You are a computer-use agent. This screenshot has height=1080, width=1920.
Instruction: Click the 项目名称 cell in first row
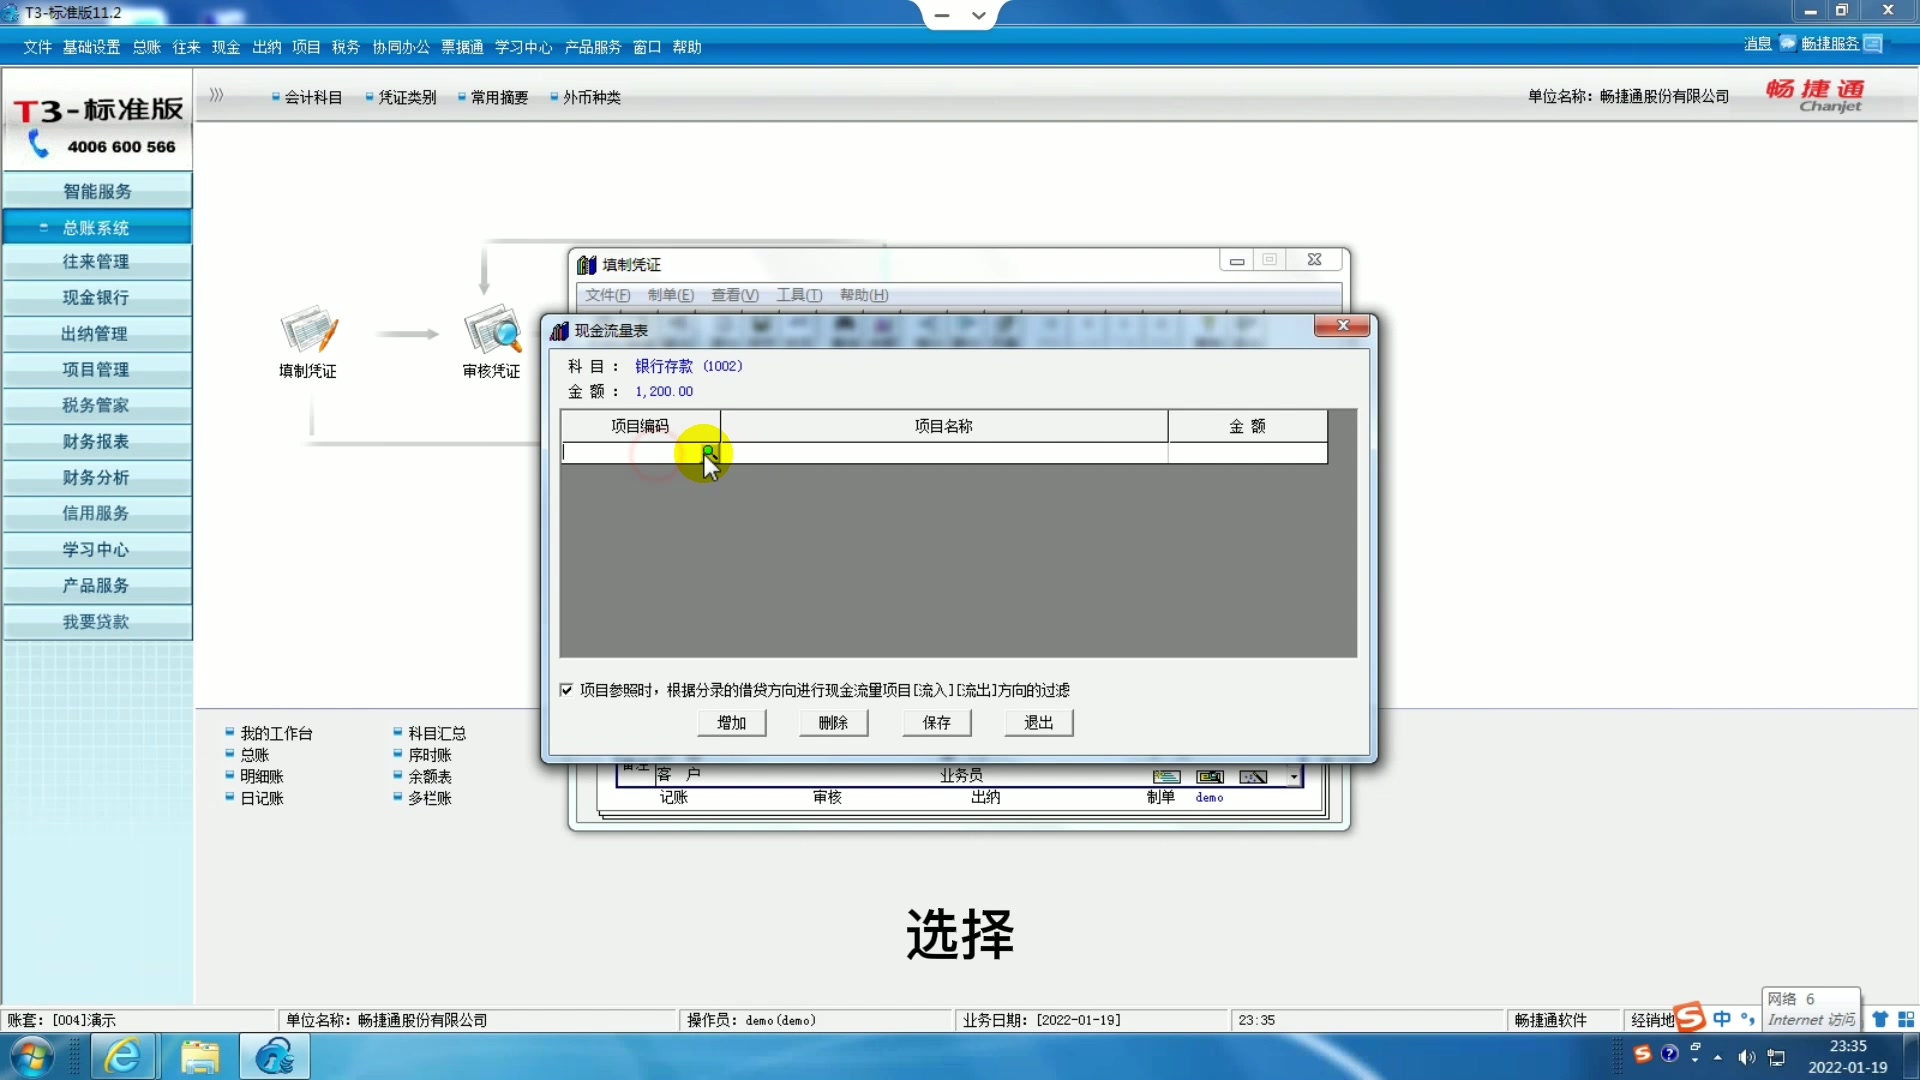coord(944,453)
